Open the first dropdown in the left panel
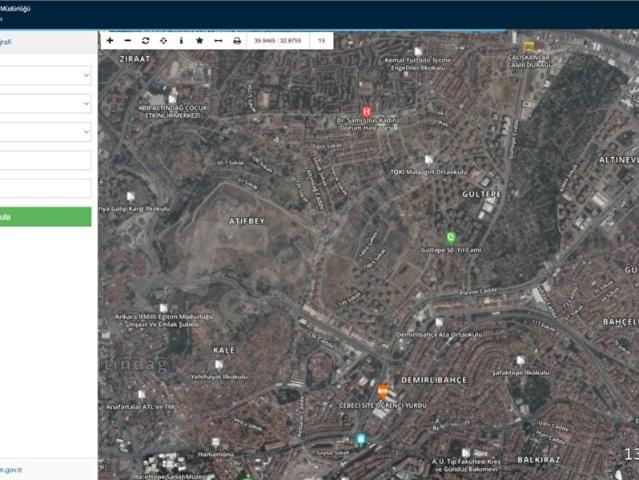The width and height of the screenshot is (639, 480). pyautogui.click(x=45, y=75)
